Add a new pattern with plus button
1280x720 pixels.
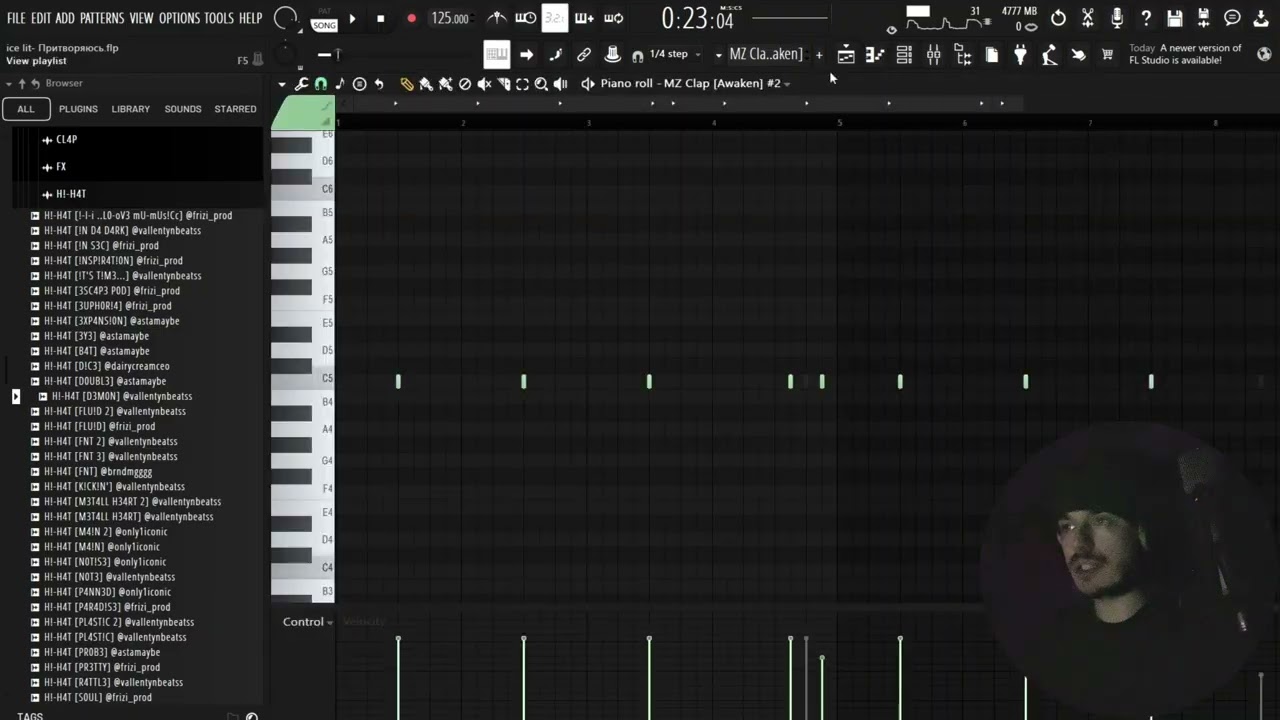(x=819, y=55)
